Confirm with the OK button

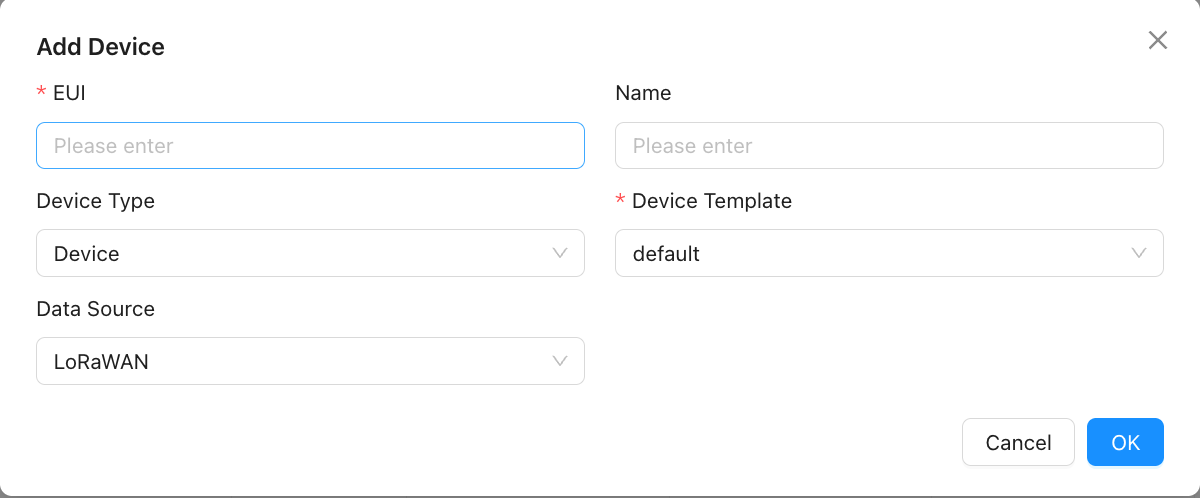point(1125,442)
